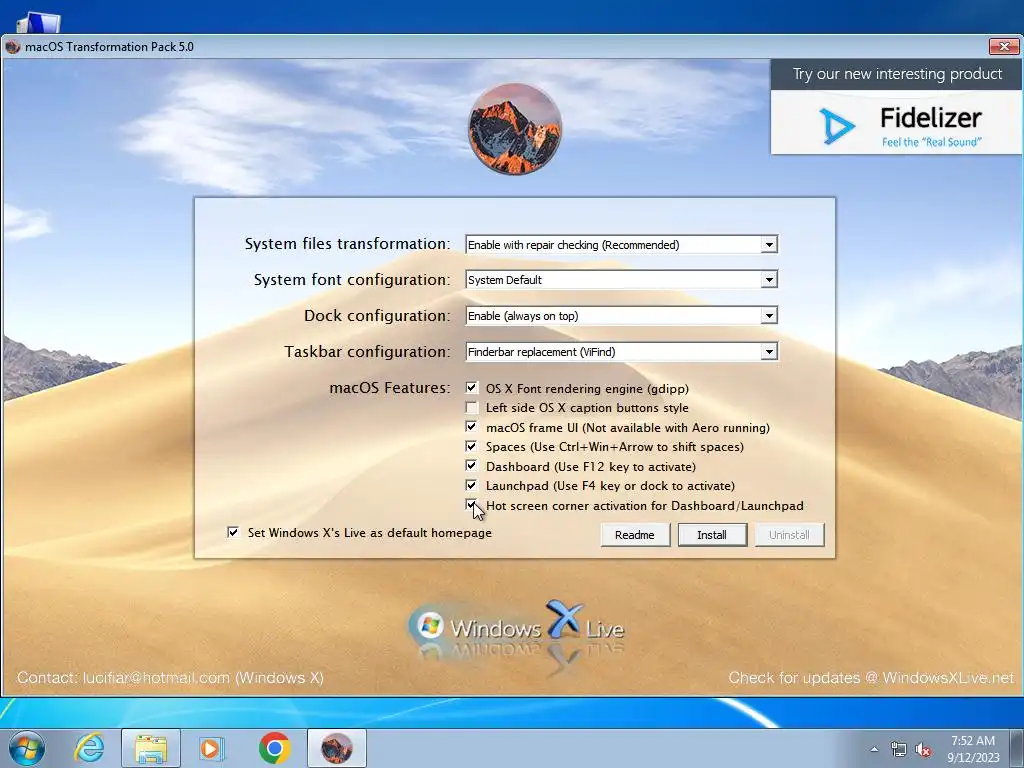1024x768 pixels.
Task: Toggle OS X Font rendering engine checkbox
Action: coord(472,388)
